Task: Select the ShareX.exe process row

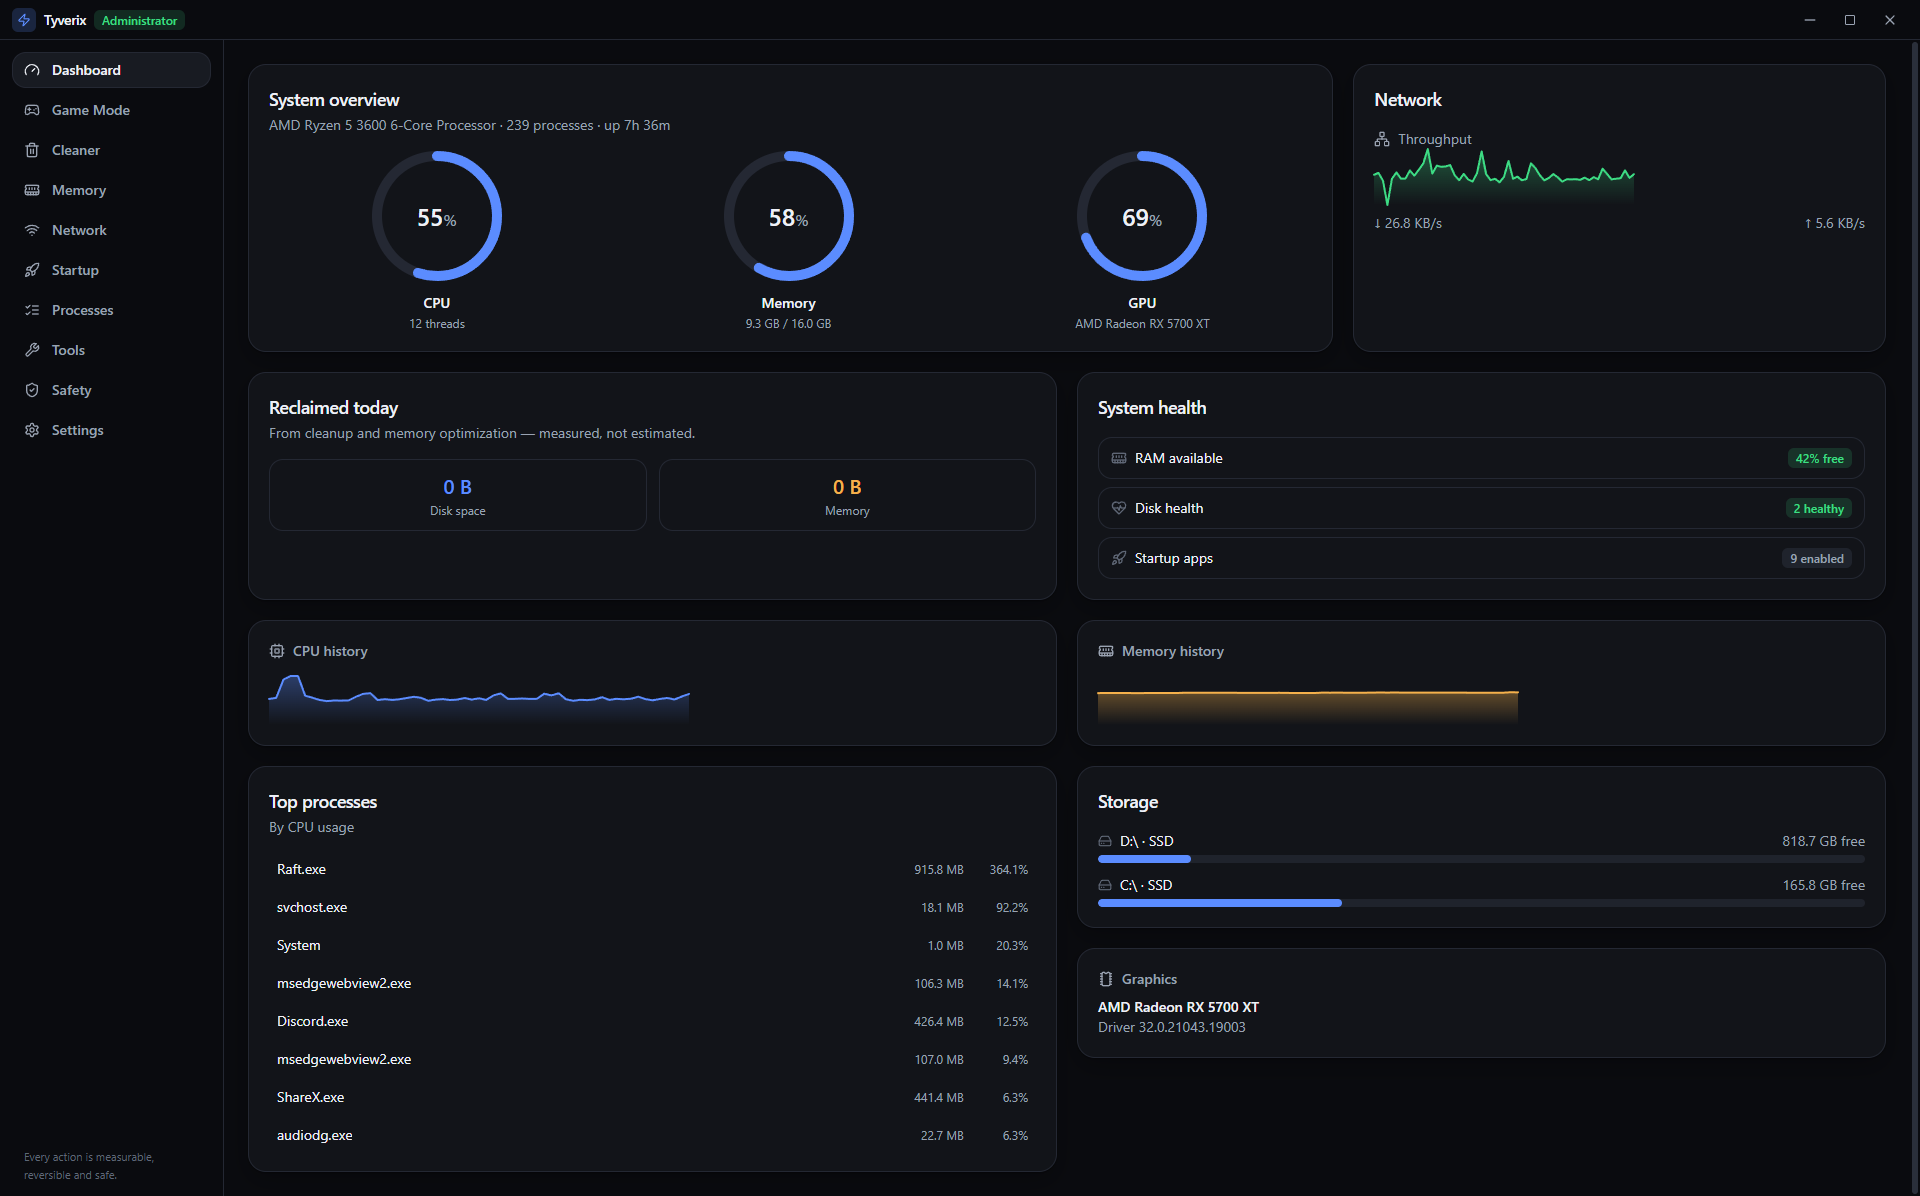Action: pyautogui.click(x=652, y=1098)
